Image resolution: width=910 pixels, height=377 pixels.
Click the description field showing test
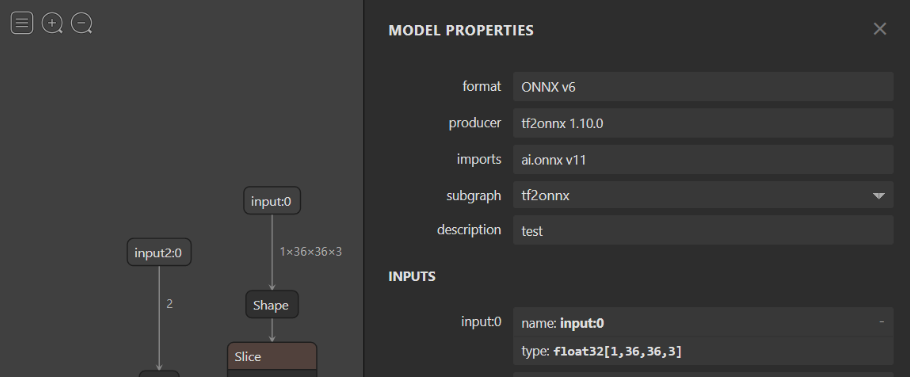pyautogui.click(x=703, y=230)
